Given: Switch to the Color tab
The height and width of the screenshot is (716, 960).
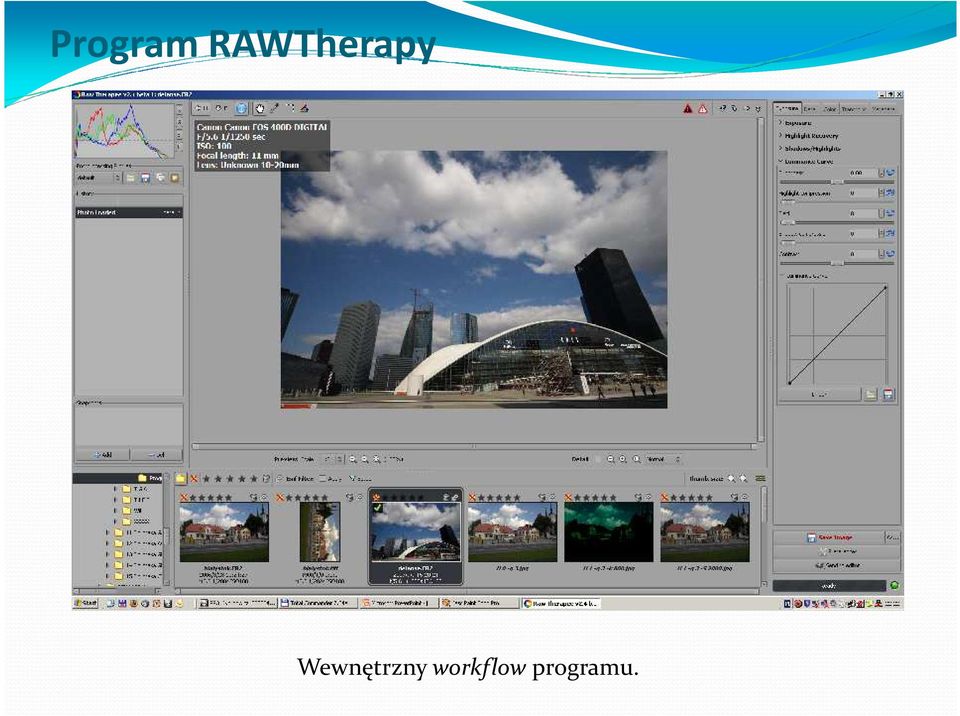Looking at the screenshot, I should click(830, 108).
